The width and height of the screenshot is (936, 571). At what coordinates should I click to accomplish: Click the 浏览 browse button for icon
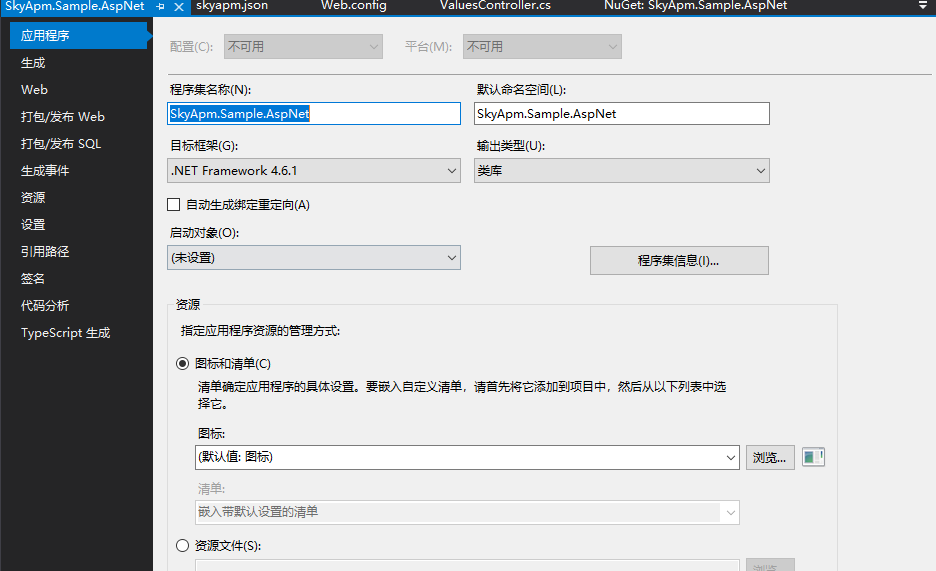(770, 458)
